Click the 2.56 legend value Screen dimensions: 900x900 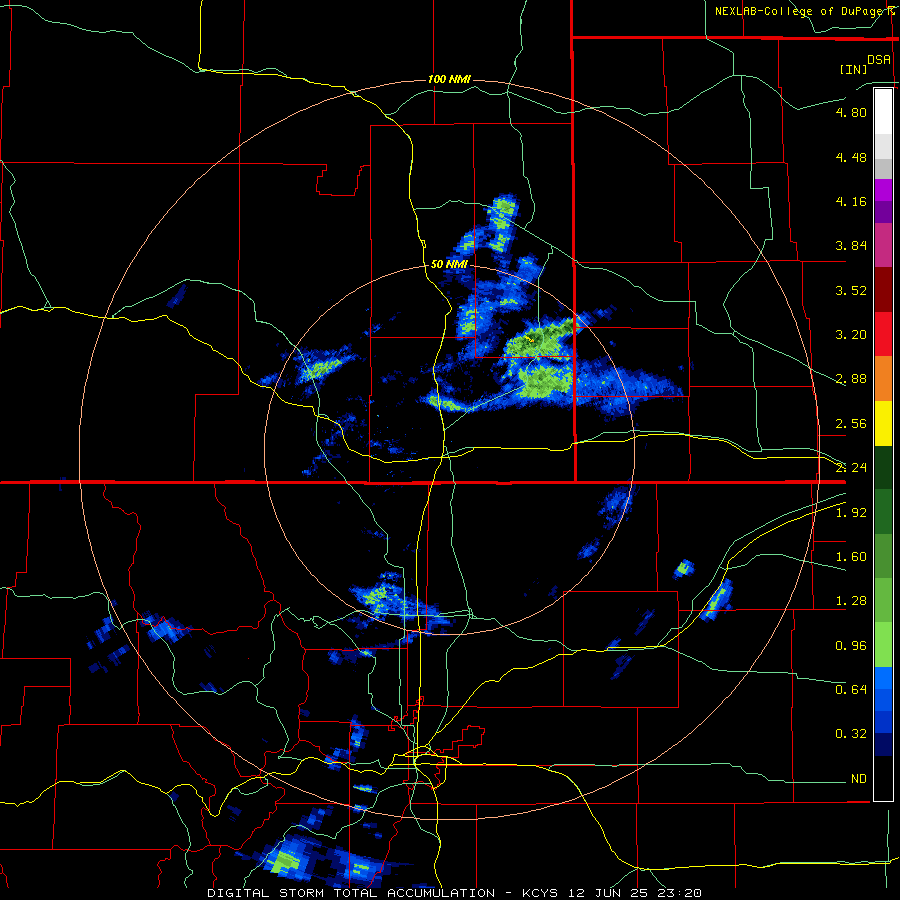pyautogui.click(x=851, y=424)
